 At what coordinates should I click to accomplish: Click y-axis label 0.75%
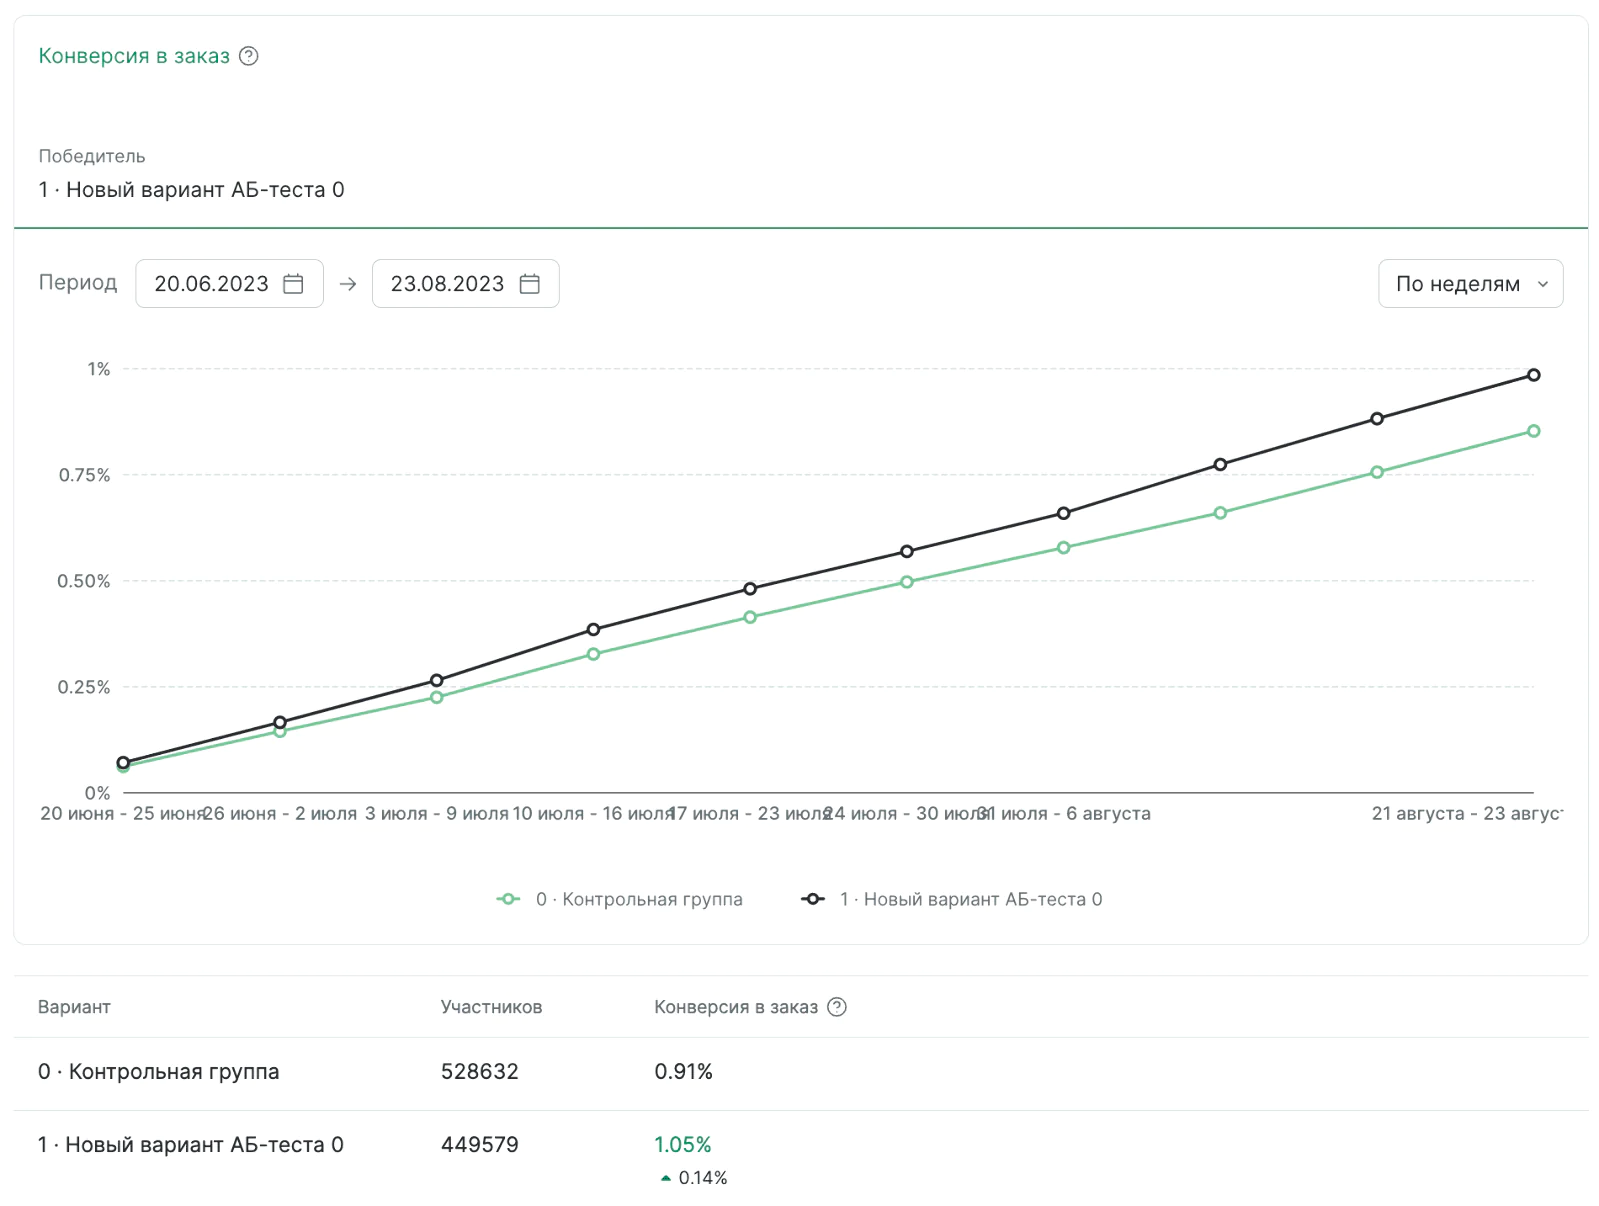click(x=84, y=475)
